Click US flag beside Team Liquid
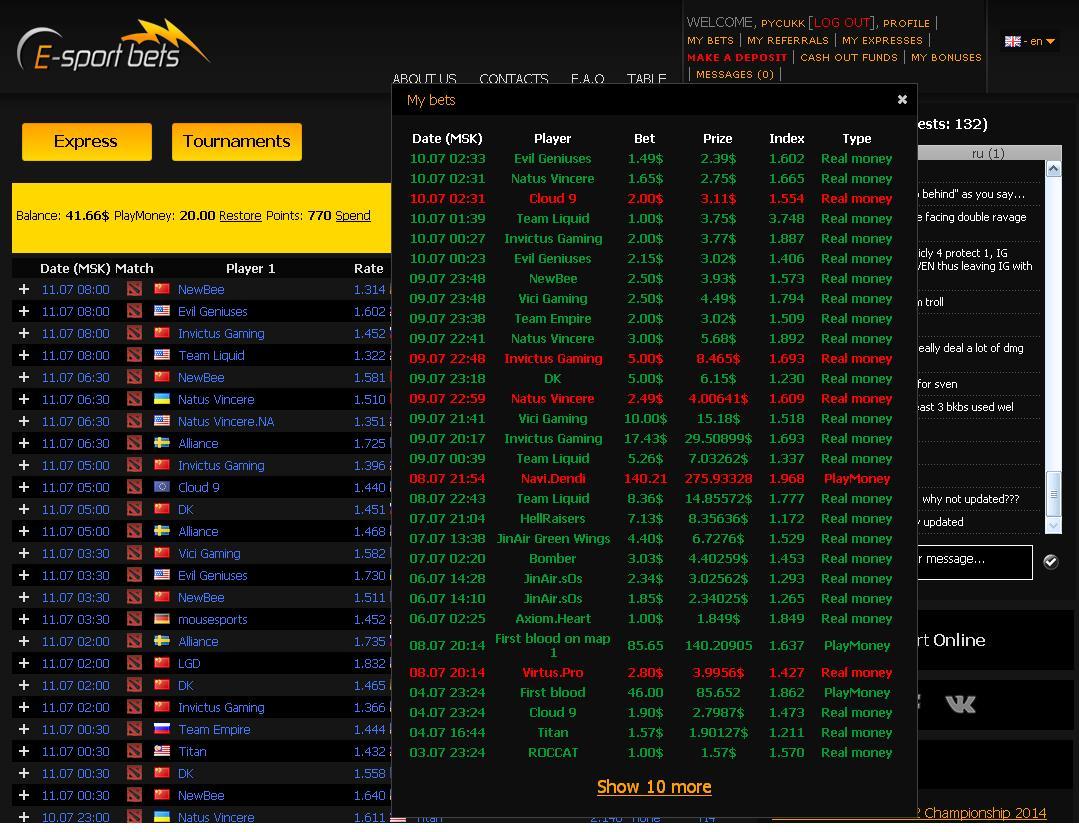Screen dimensions: 1079x832 [x=162, y=355]
